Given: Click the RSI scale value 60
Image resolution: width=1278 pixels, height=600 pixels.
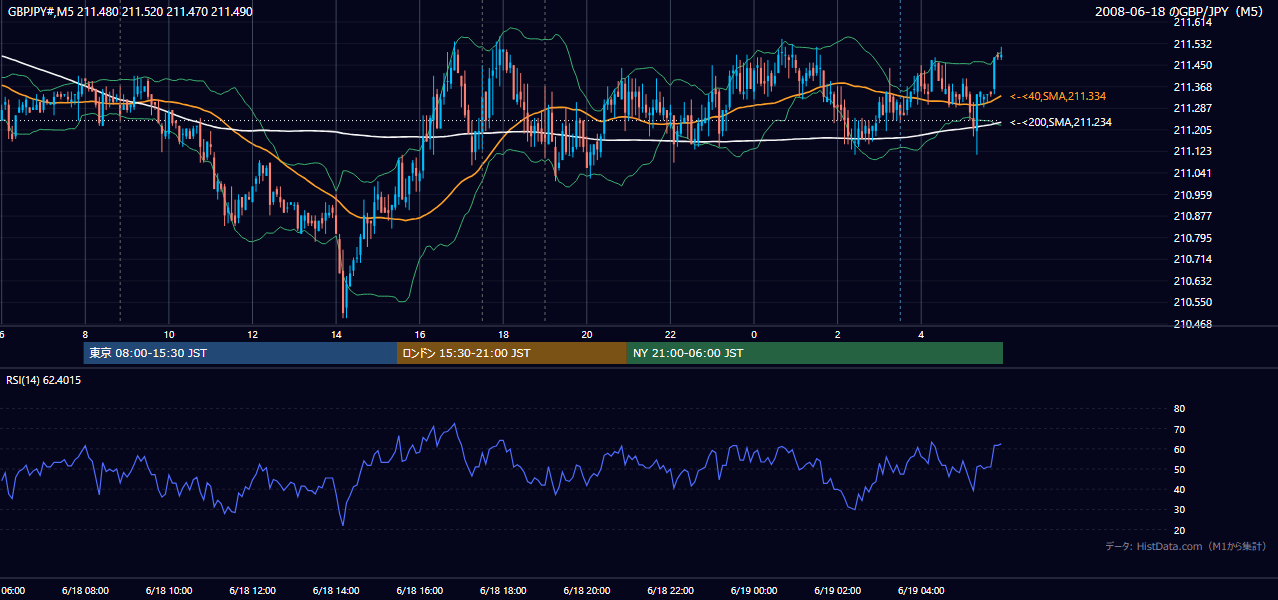Looking at the screenshot, I should (x=1179, y=449).
